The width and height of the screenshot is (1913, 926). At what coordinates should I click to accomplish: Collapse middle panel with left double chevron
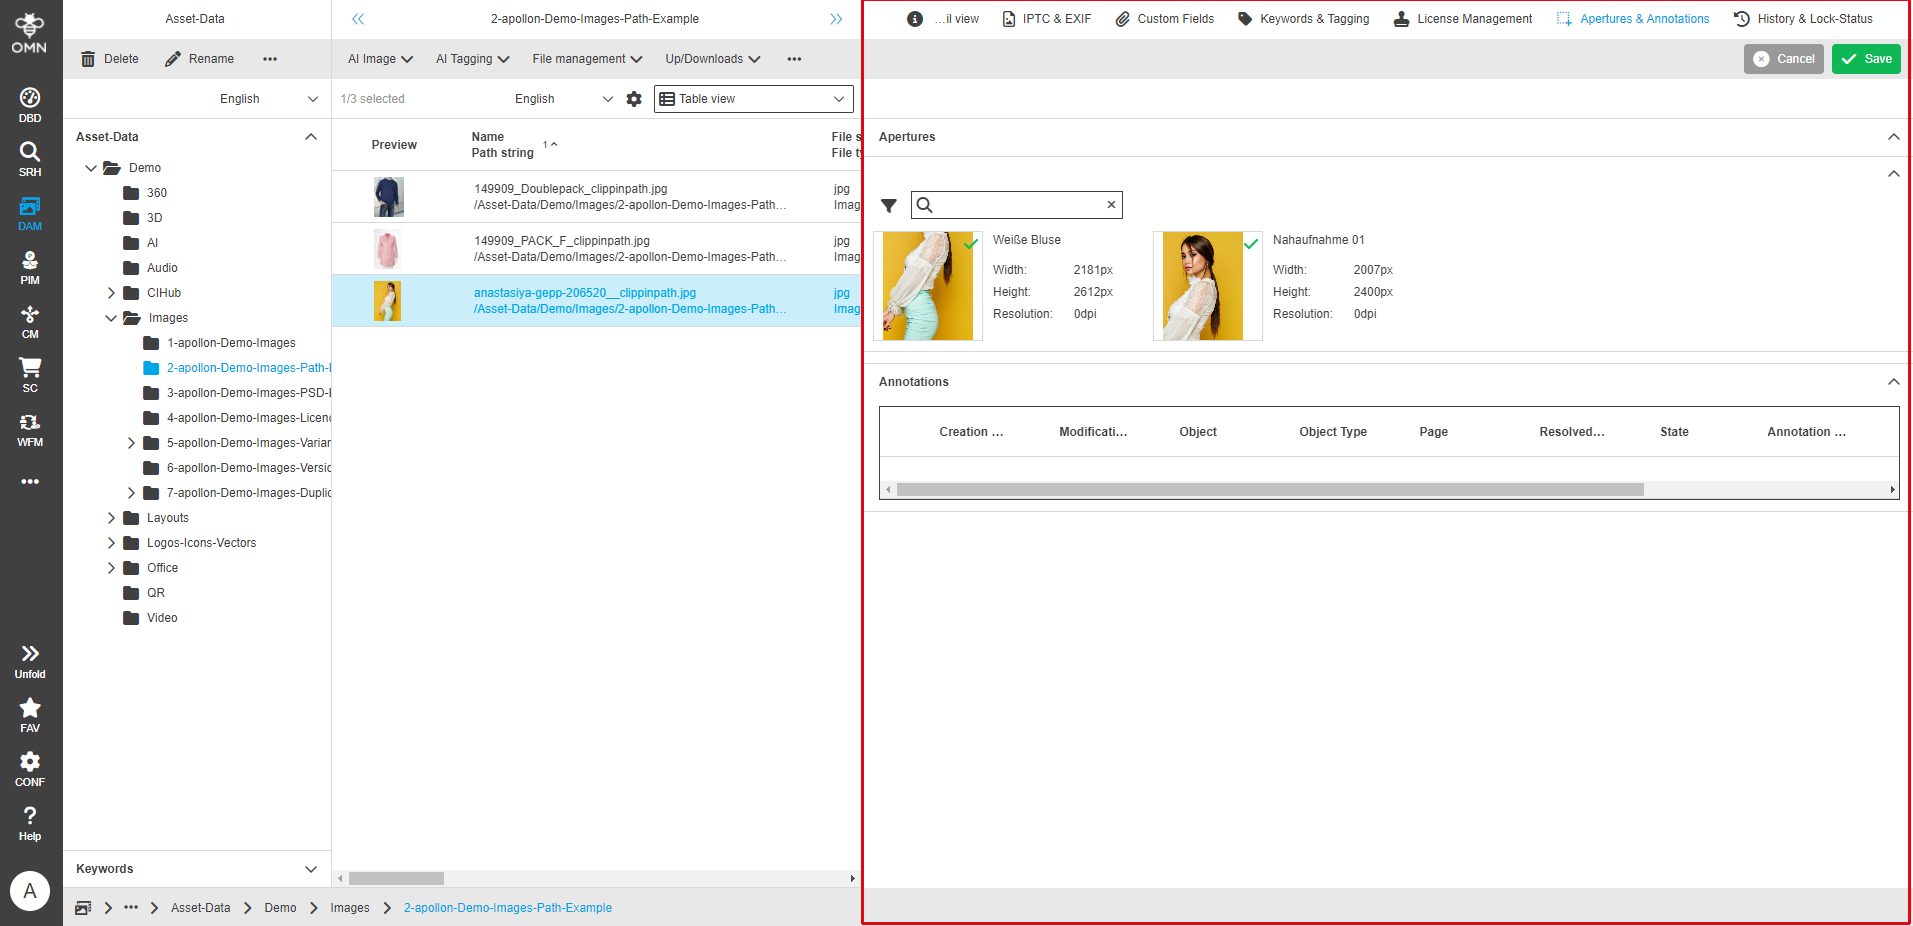358,19
